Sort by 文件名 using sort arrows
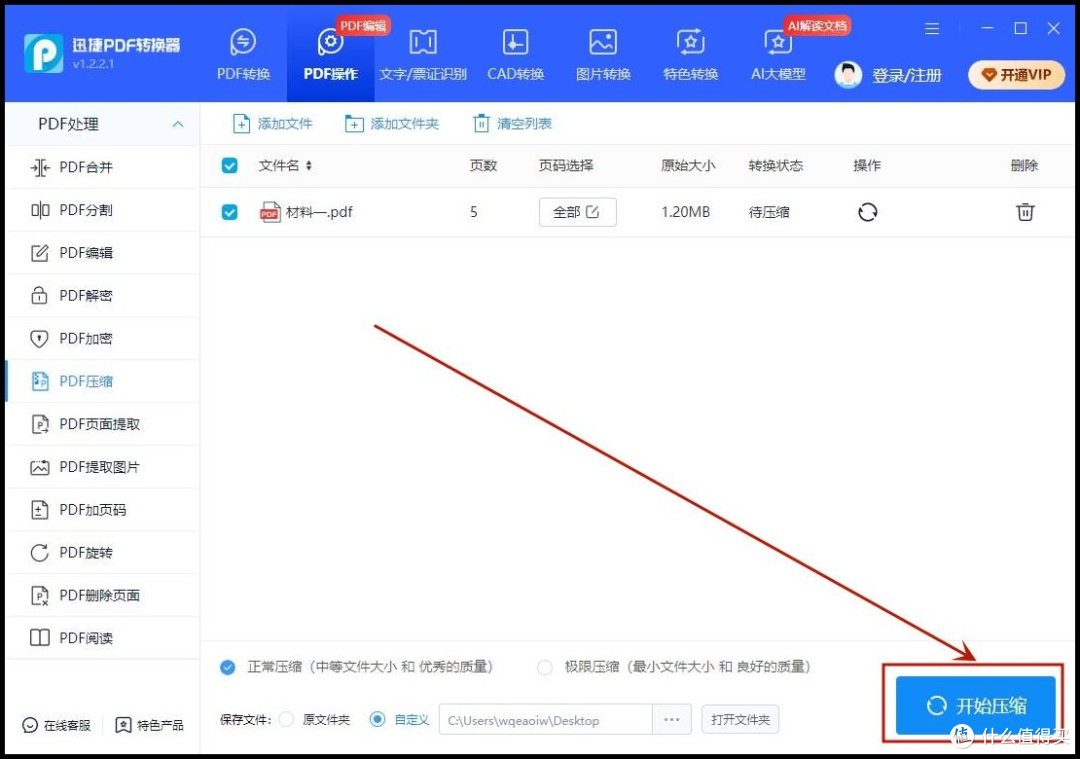Image resolution: width=1080 pixels, height=759 pixels. (x=309, y=165)
